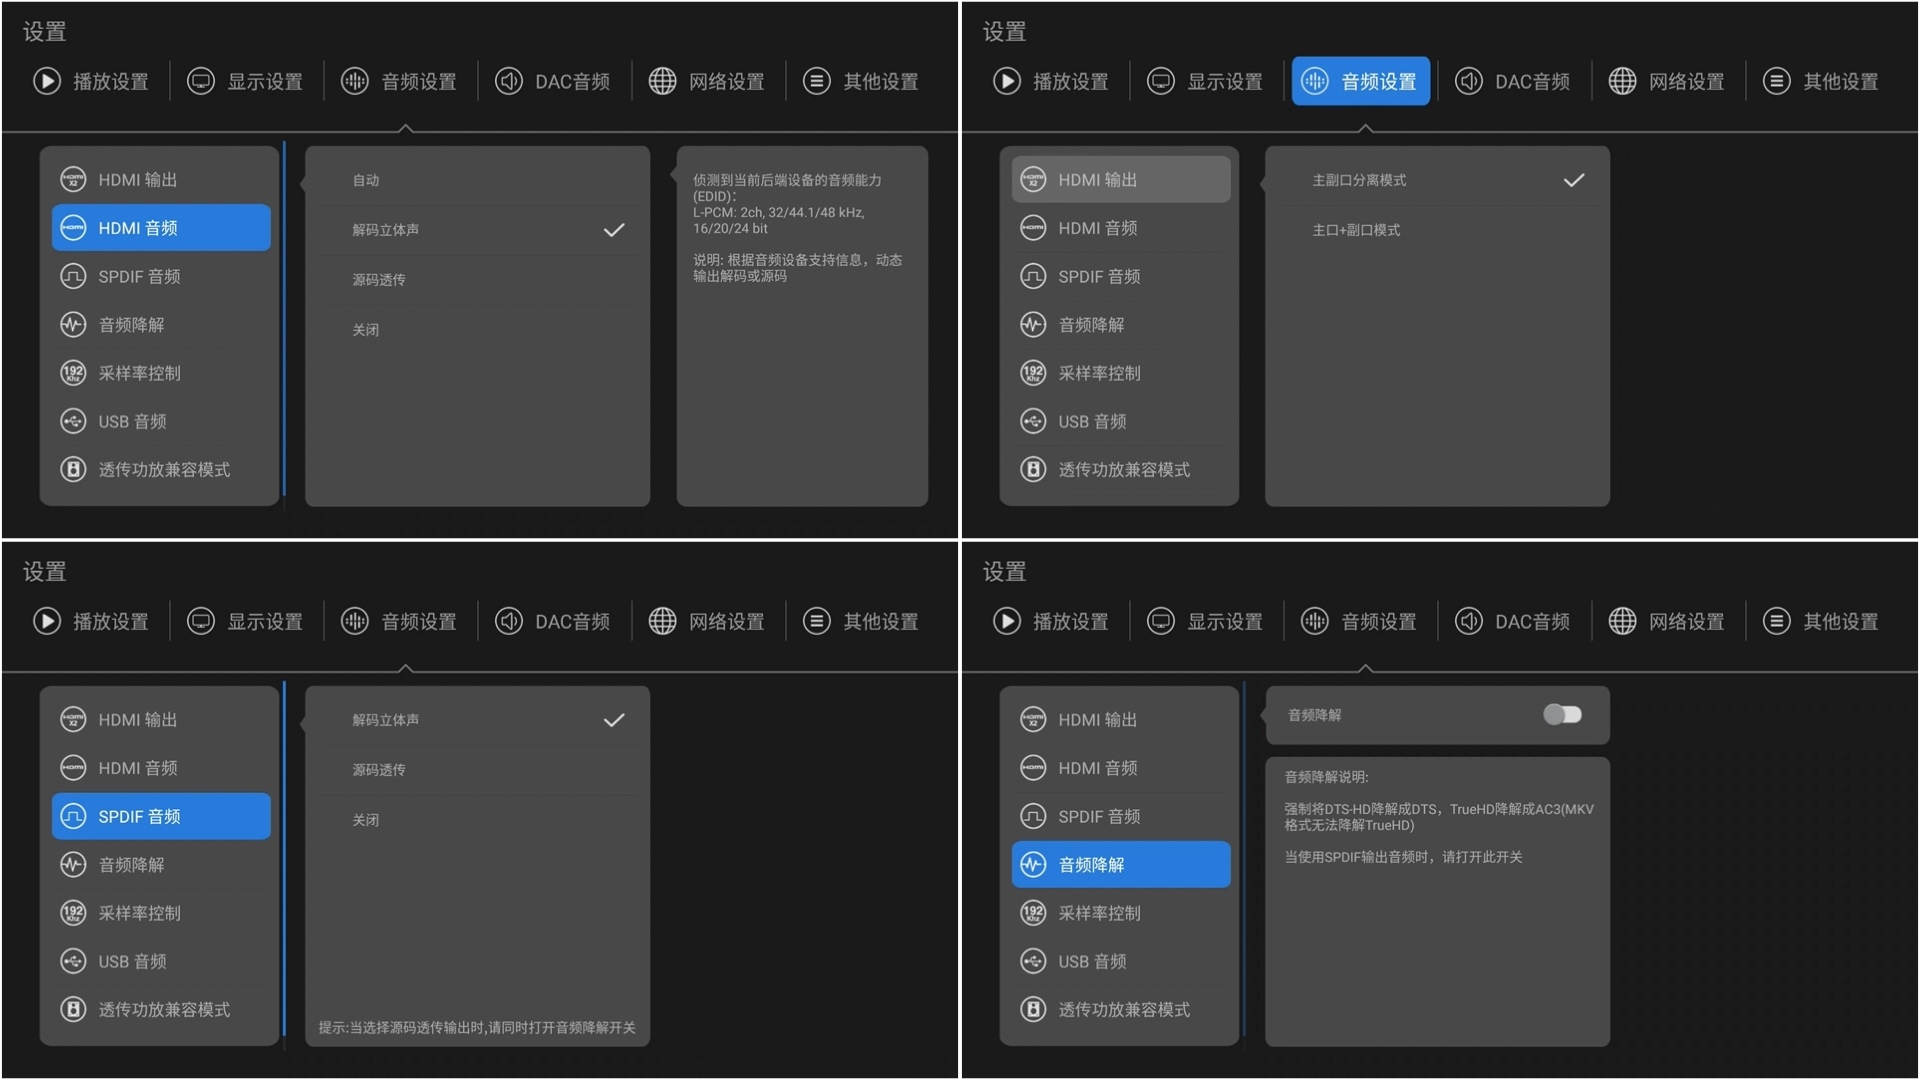Click 采样率控制 192 icon in top-left panel

click(73, 373)
